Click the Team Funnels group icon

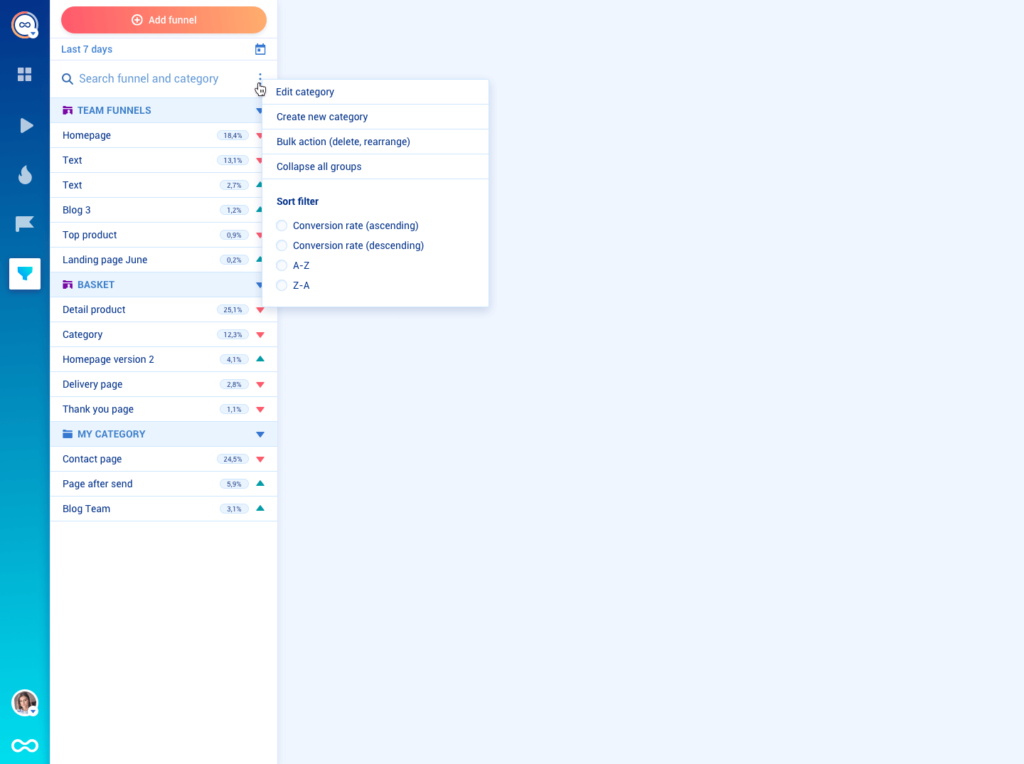[x=67, y=110]
